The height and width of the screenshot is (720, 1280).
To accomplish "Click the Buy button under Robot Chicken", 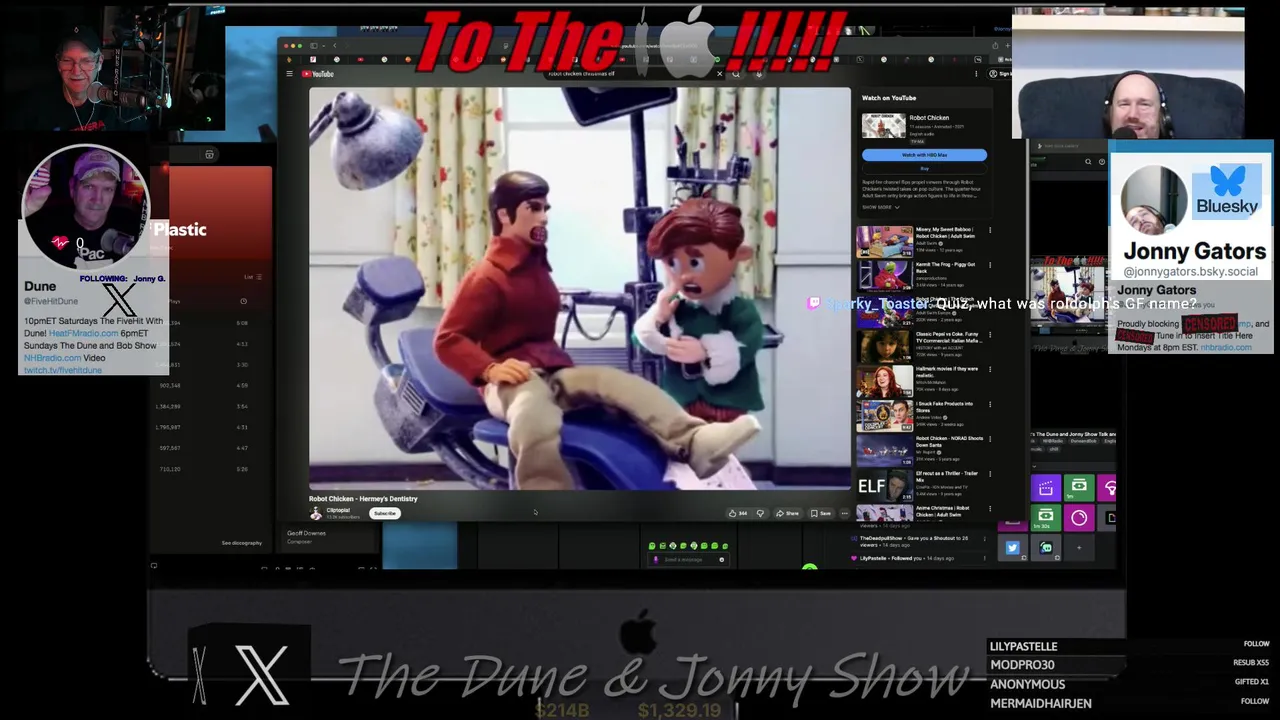I will pyautogui.click(x=924, y=168).
